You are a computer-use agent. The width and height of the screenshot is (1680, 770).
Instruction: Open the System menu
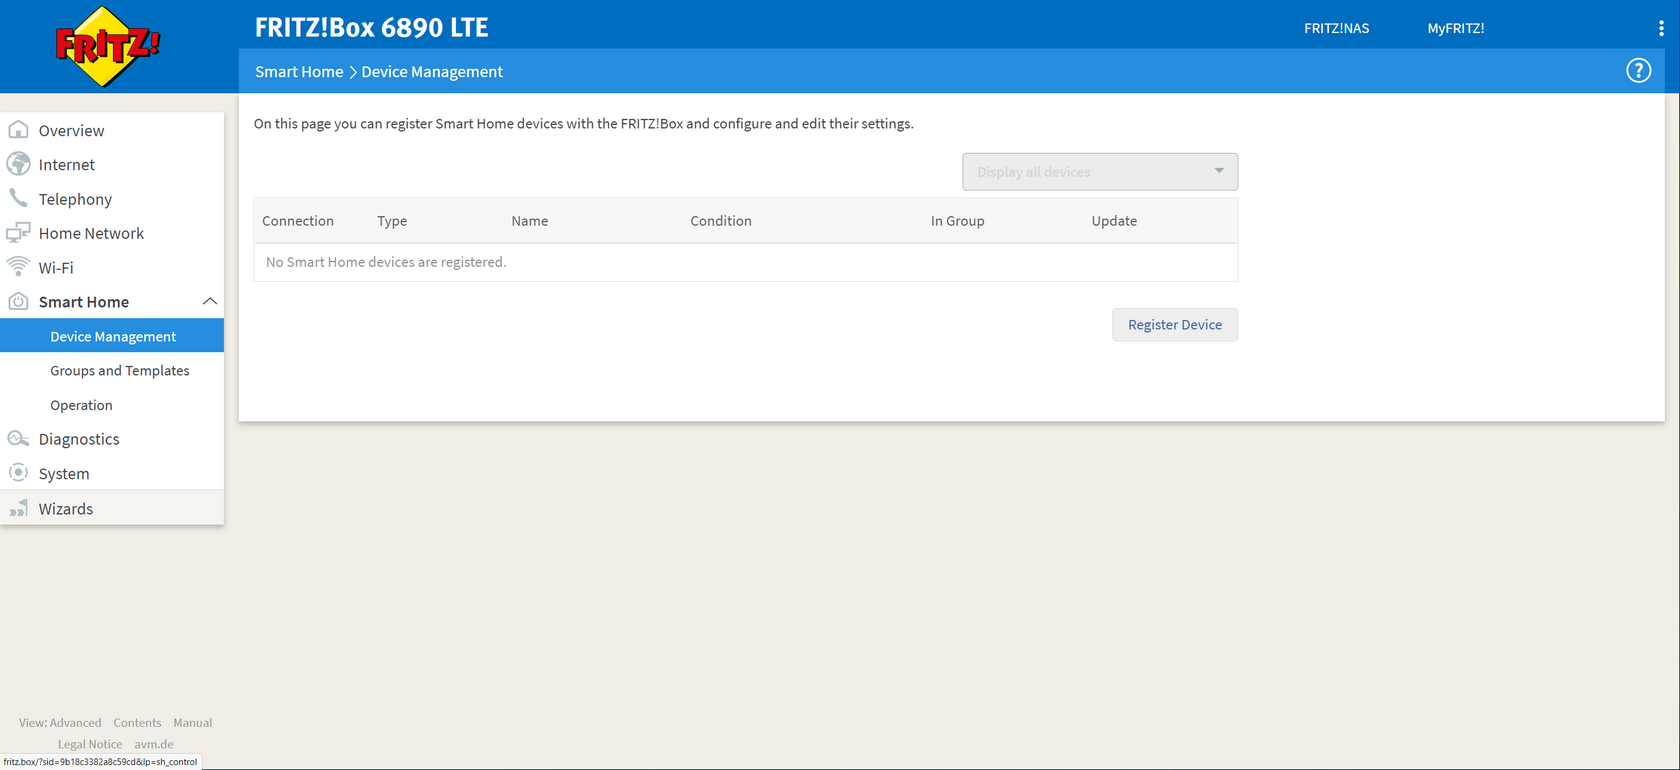pos(64,474)
